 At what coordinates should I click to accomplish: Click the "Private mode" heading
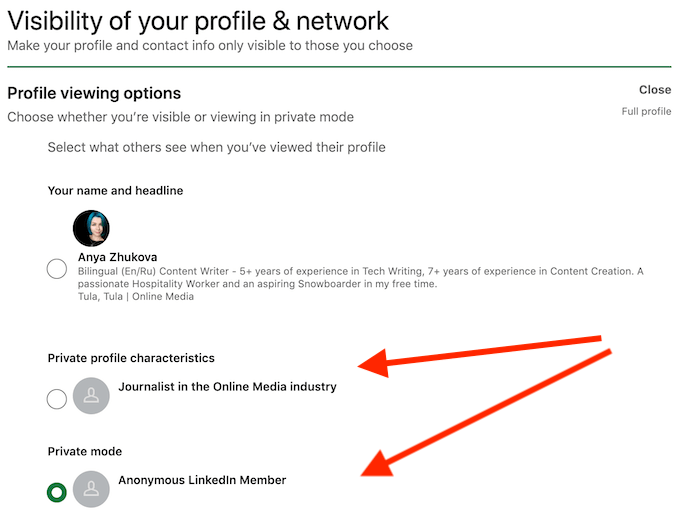85,452
